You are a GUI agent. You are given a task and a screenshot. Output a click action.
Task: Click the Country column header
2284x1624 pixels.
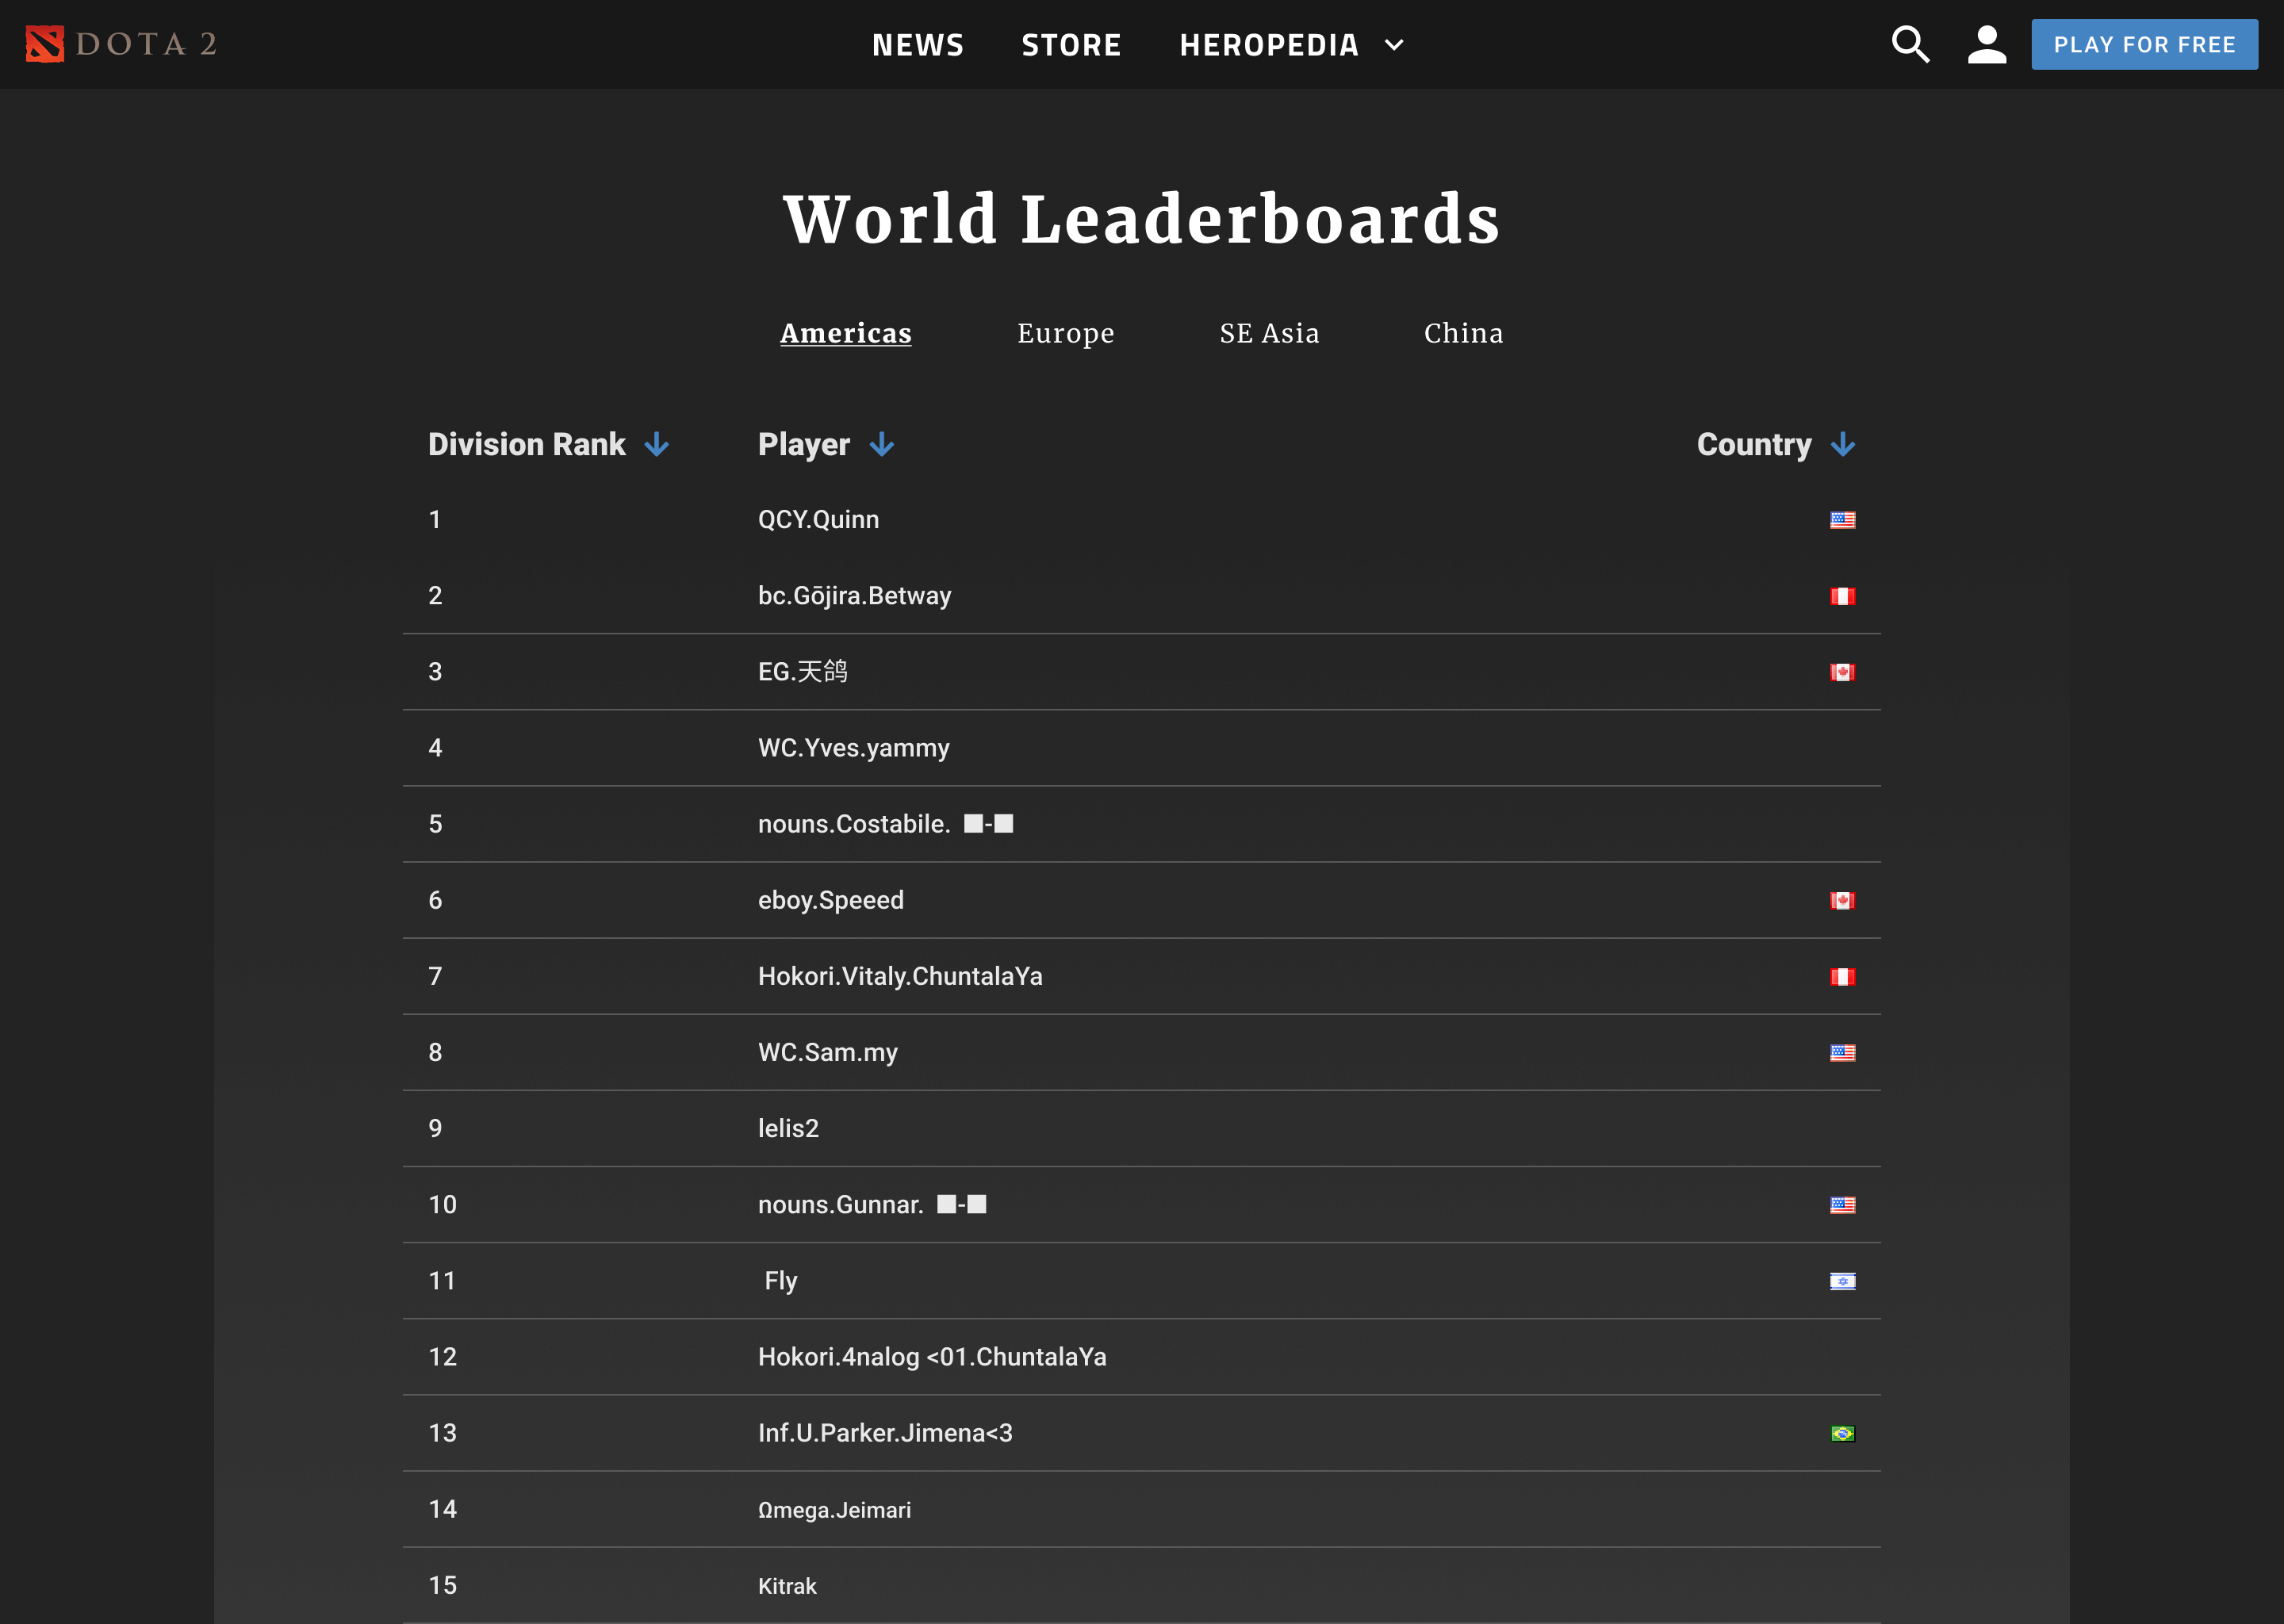(1753, 444)
